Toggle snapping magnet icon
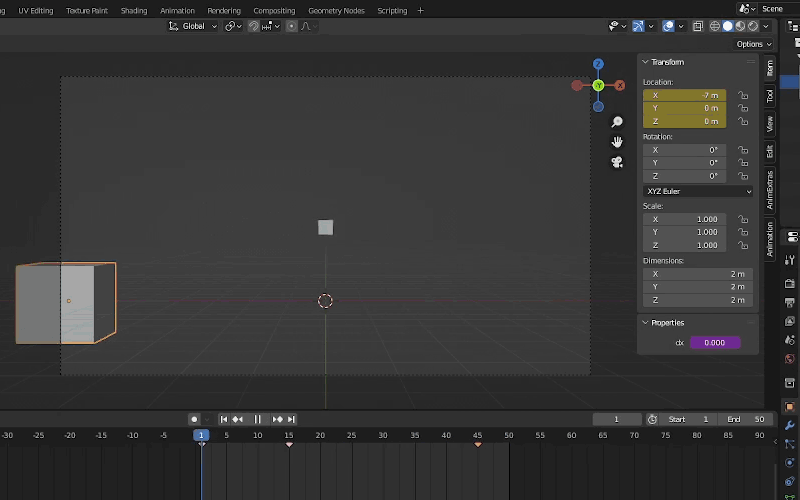Screen dimensions: 800x500 (x=253, y=26)
